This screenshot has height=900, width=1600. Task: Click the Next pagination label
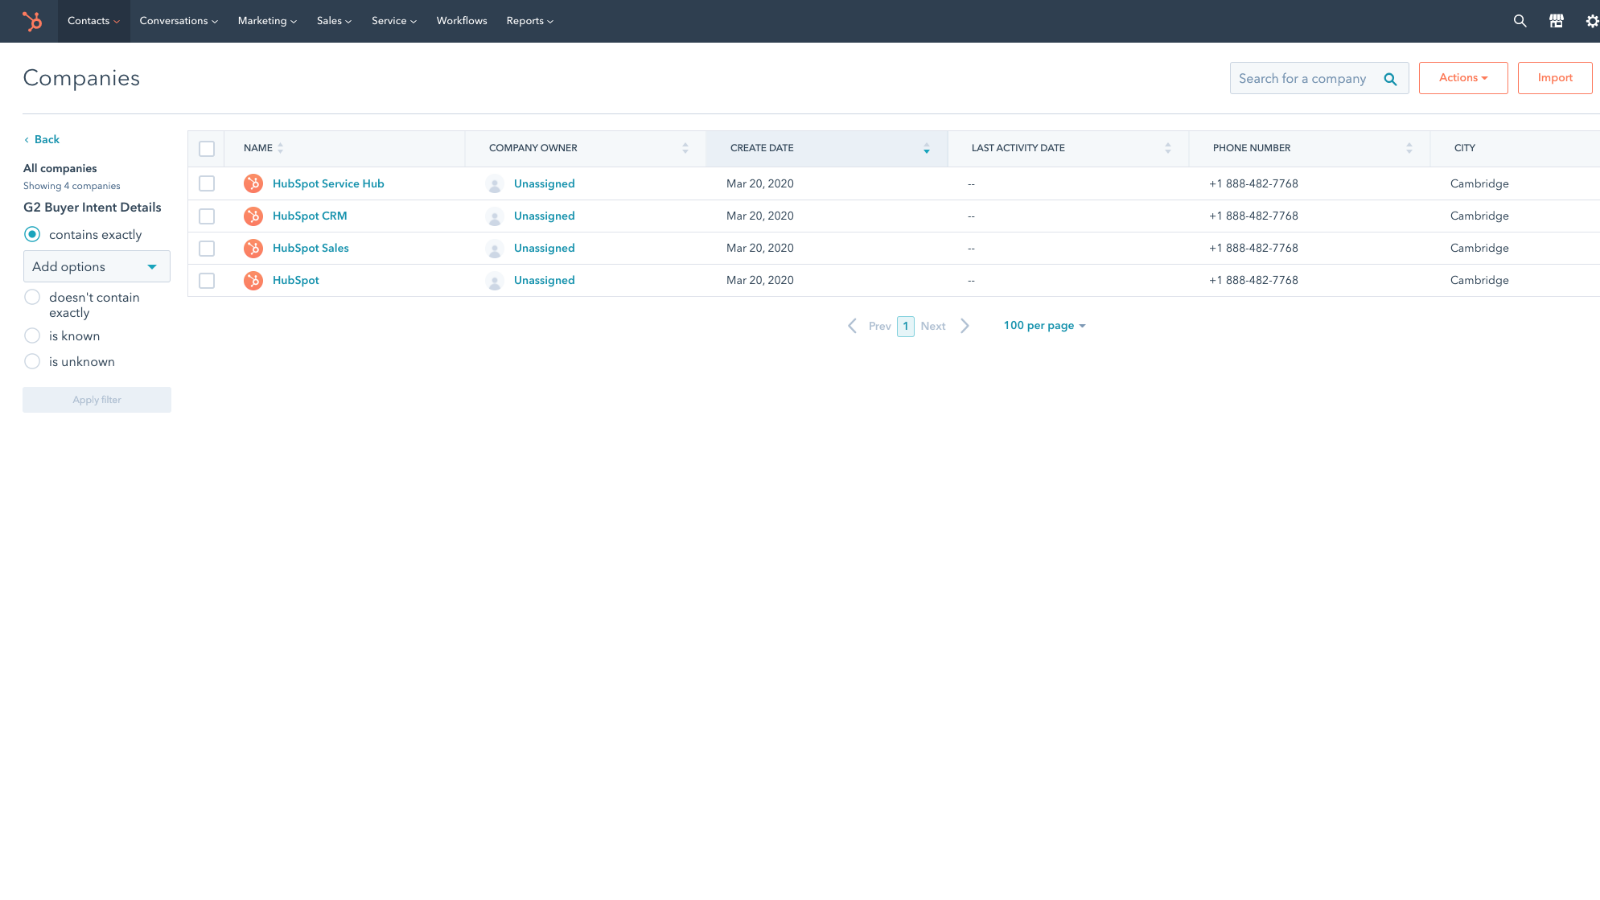[x=933, y=326]
